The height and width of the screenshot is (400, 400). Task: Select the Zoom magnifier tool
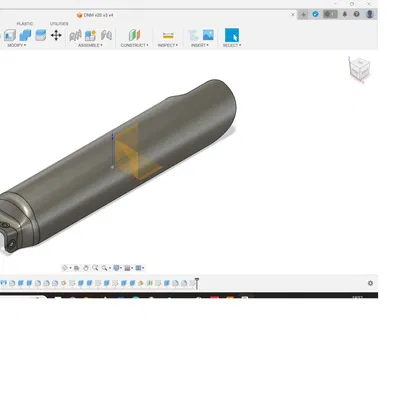coord(95,268)
